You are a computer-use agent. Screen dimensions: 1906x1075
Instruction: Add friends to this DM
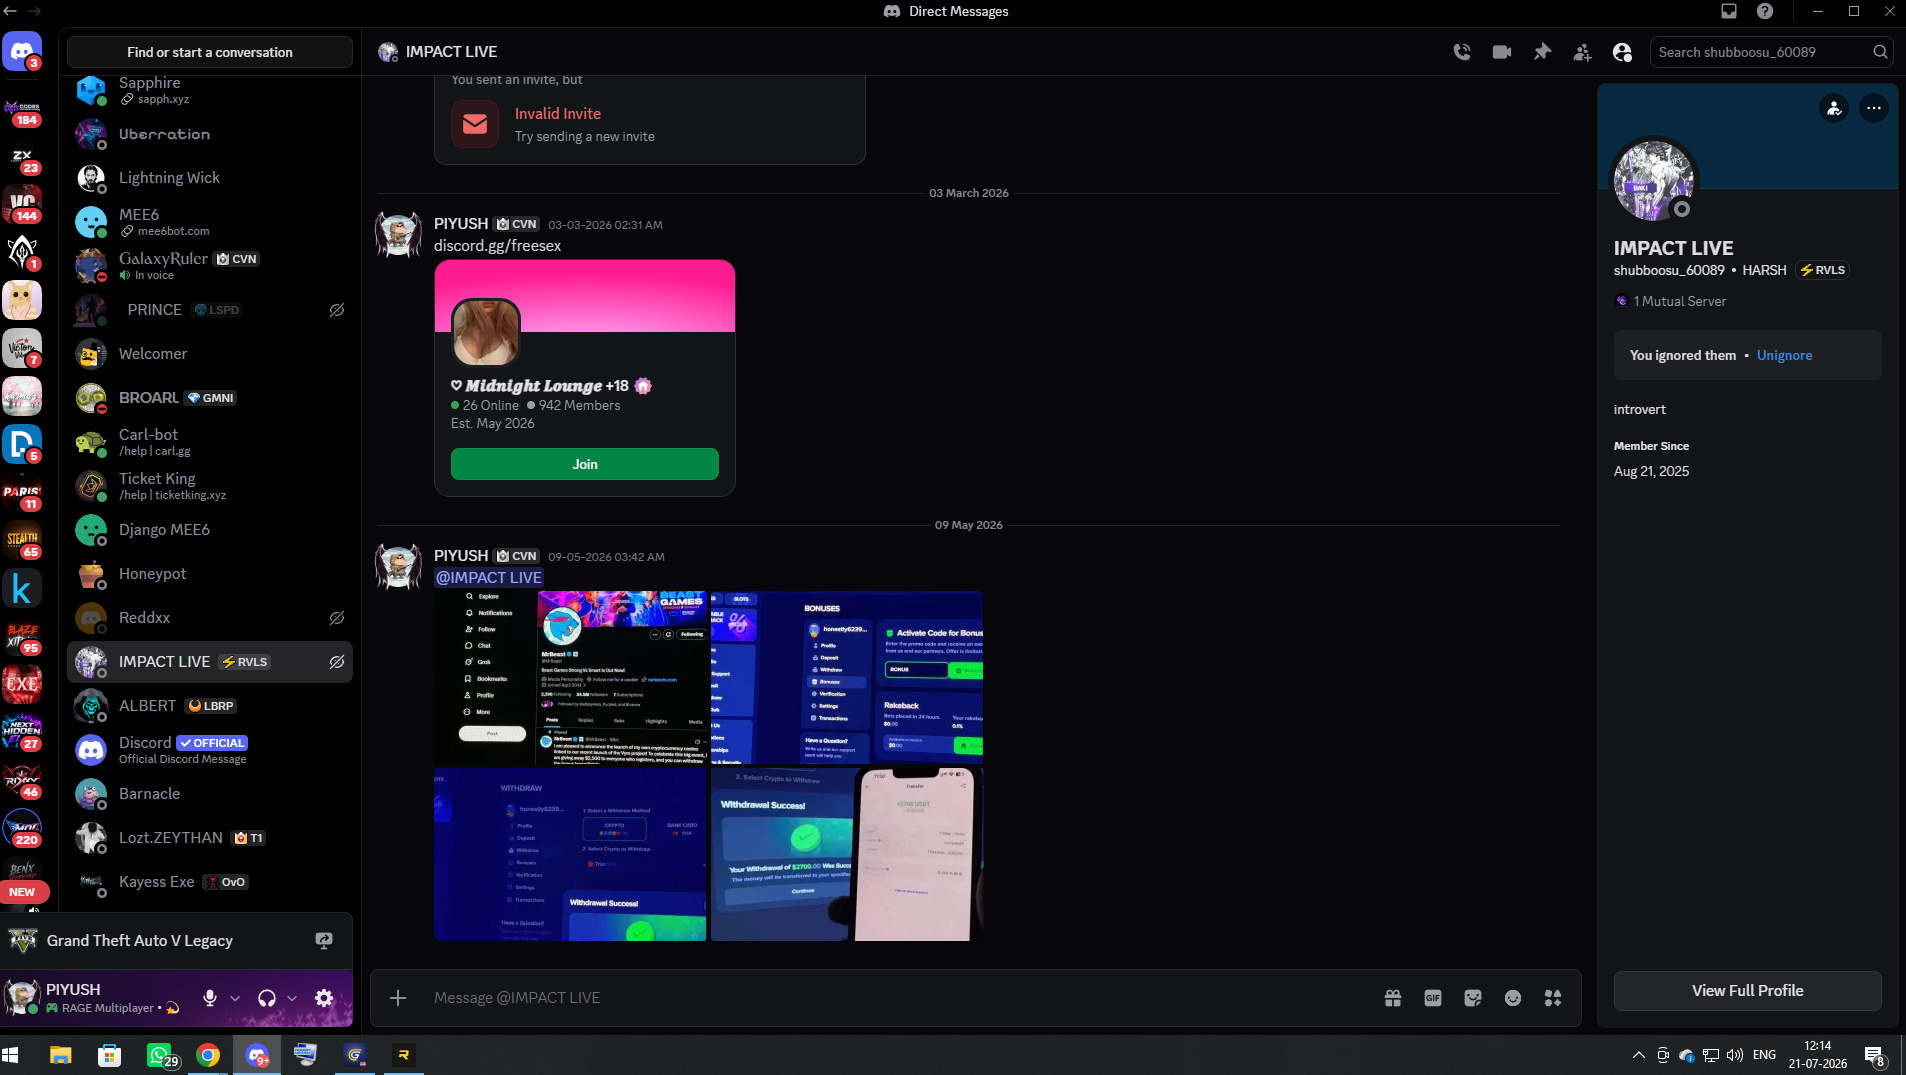click(1582, 52)
